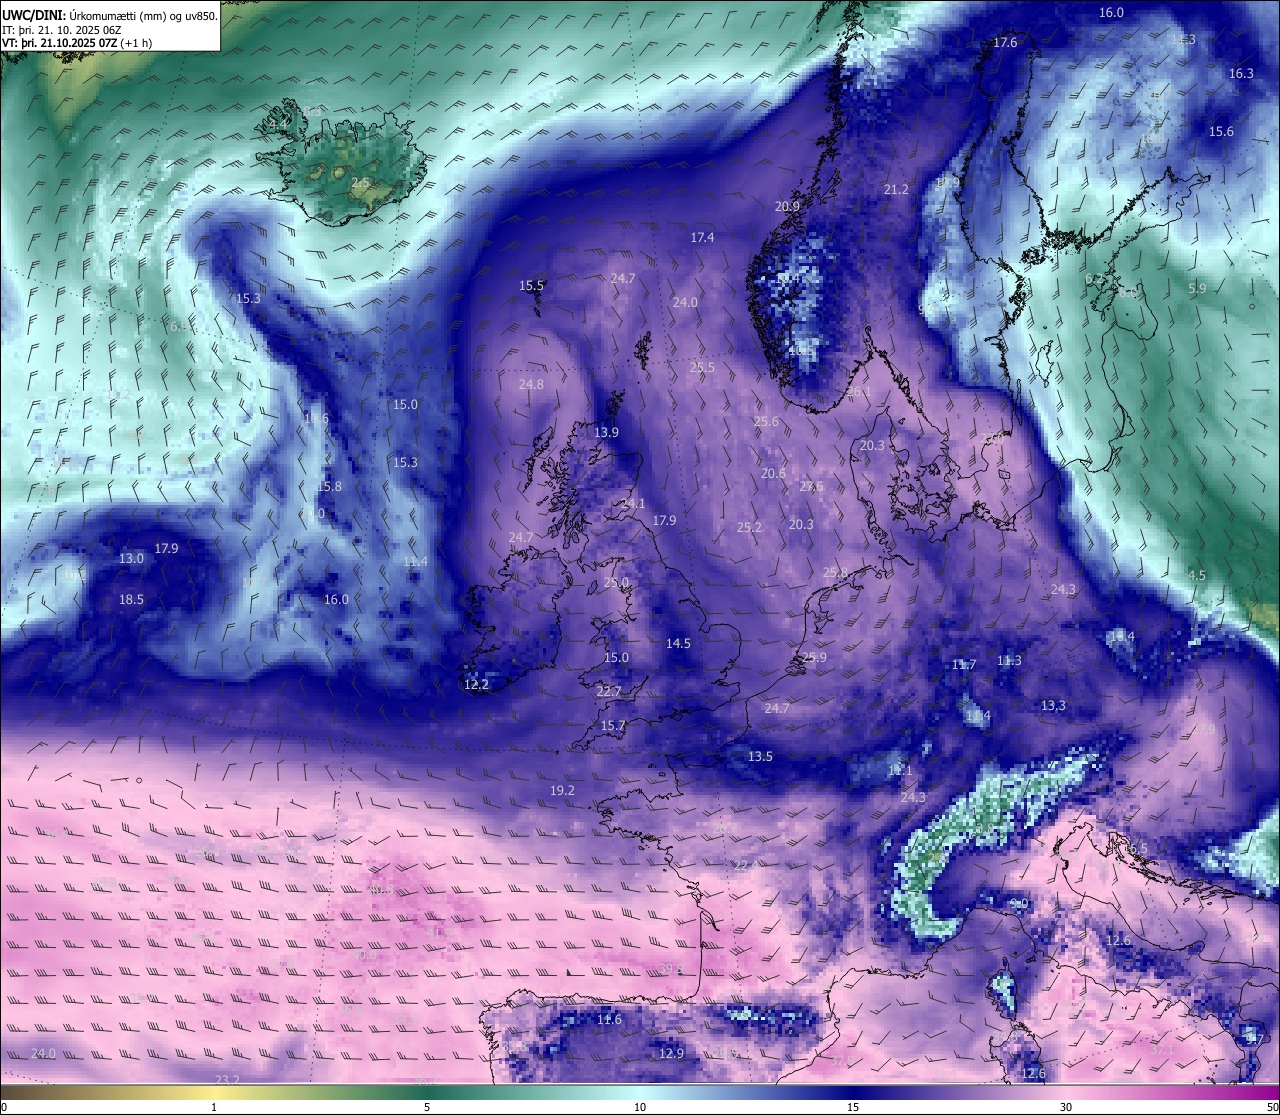
Task: Click the 11.7 value label
Action: [x=964, y=664]
